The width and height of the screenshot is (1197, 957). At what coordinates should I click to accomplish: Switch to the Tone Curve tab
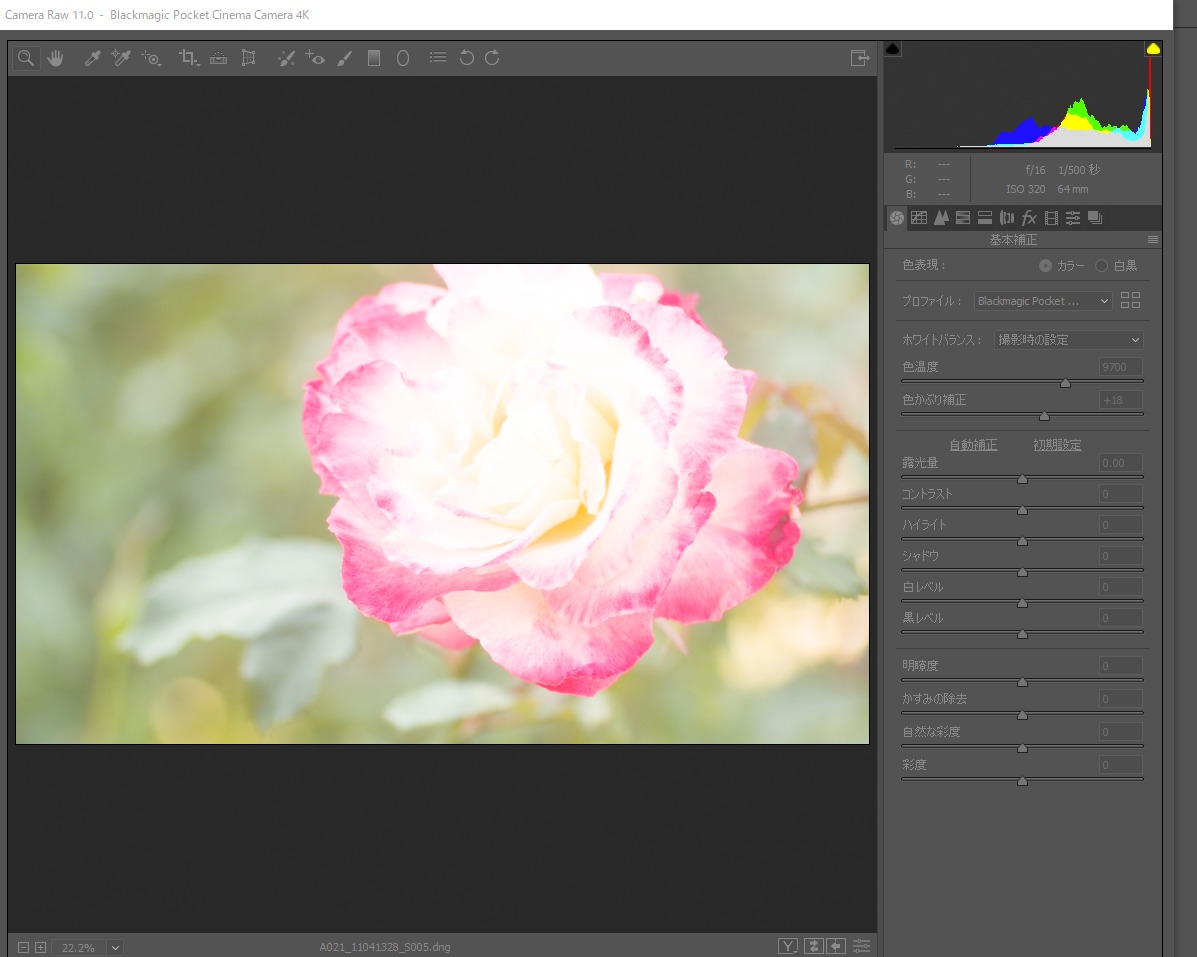(x=919, y=218)
